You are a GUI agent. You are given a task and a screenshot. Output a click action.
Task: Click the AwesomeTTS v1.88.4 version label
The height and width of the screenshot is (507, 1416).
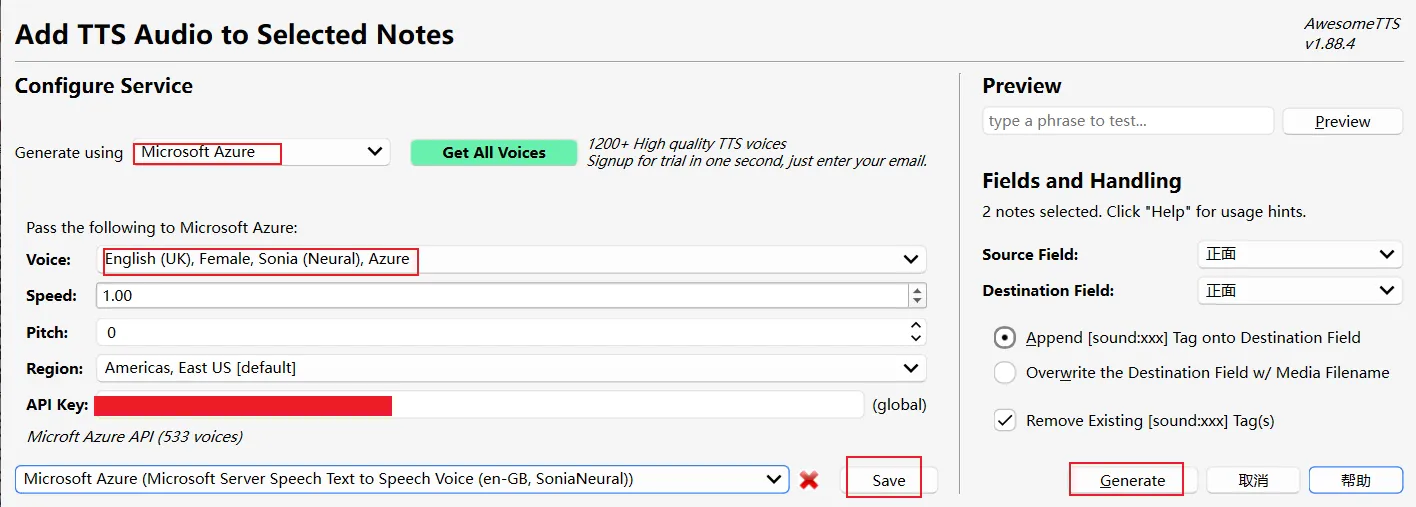(1352, 34)
